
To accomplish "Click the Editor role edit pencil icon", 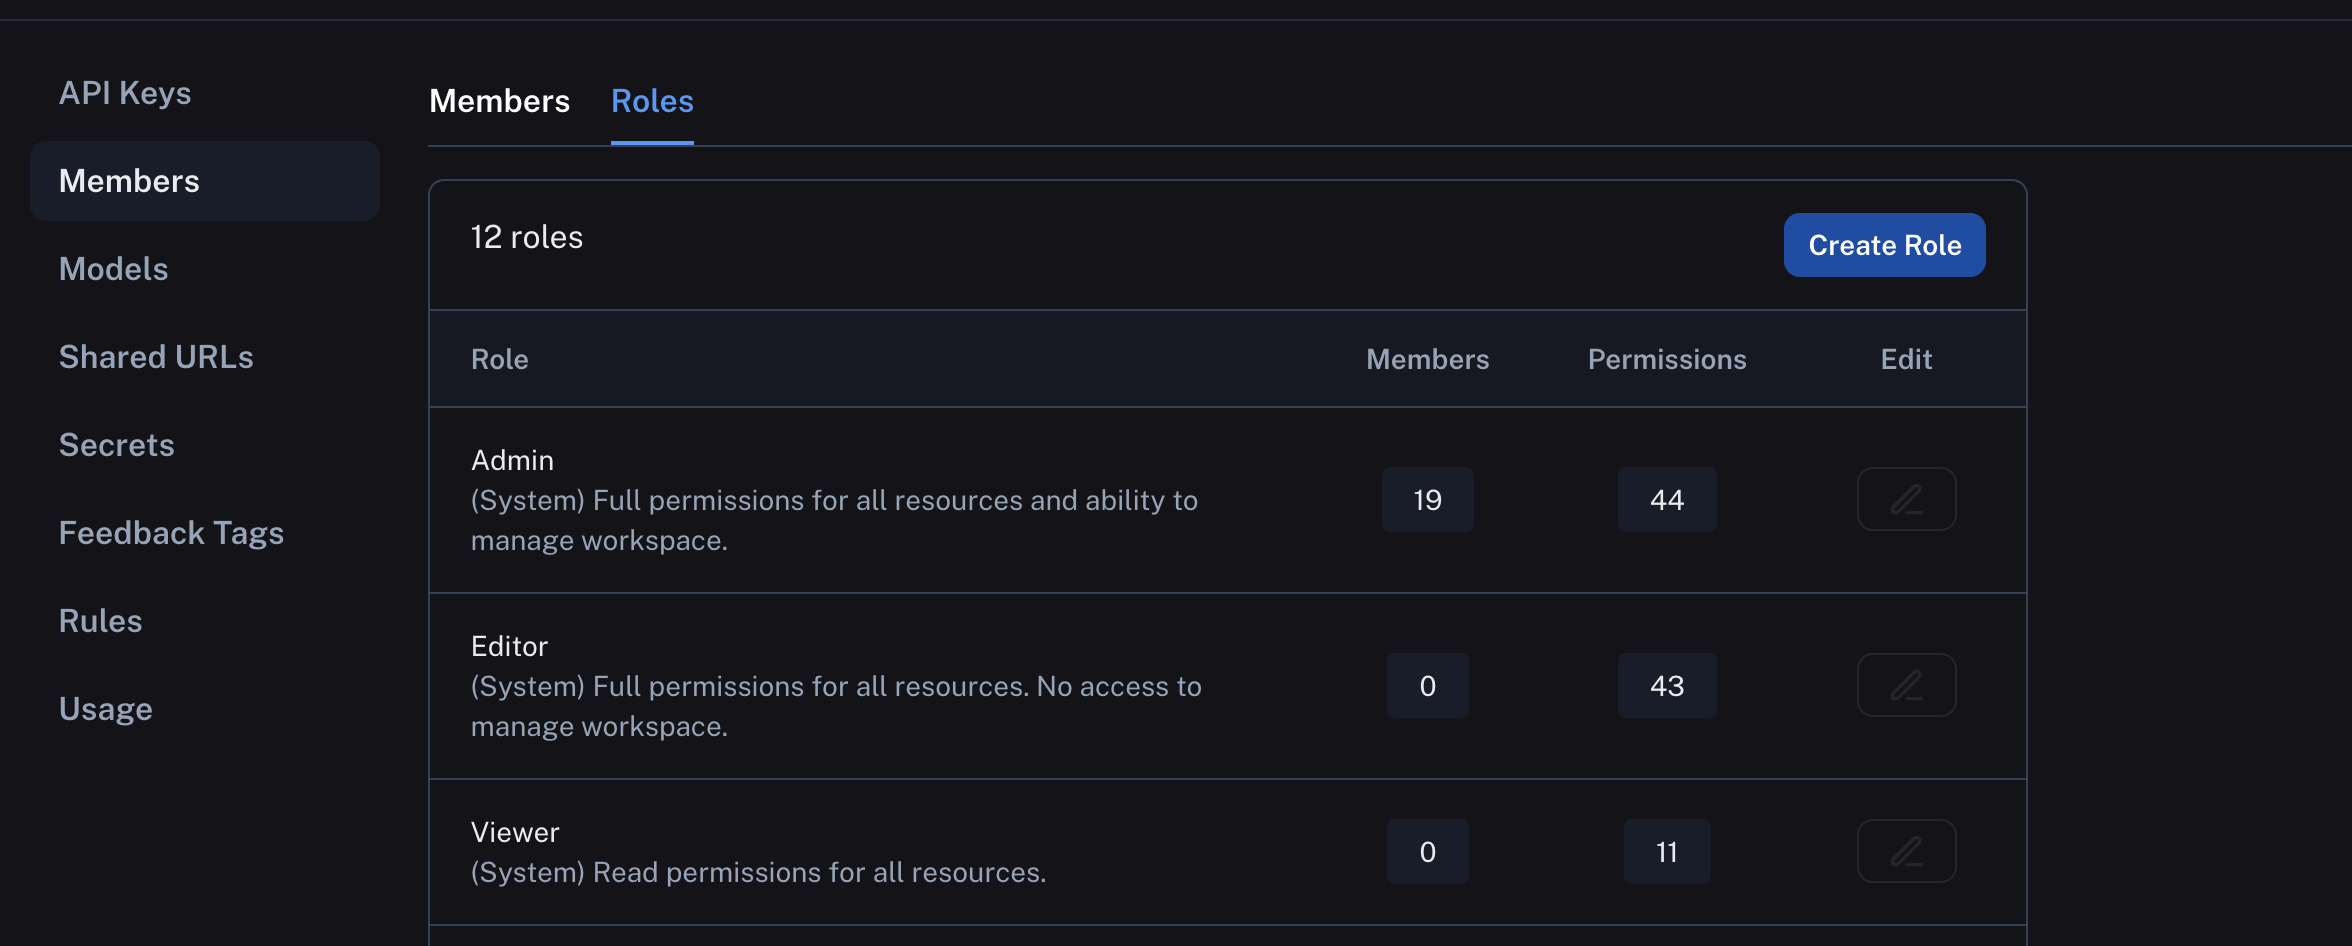I will click(x=1906, y=685).
